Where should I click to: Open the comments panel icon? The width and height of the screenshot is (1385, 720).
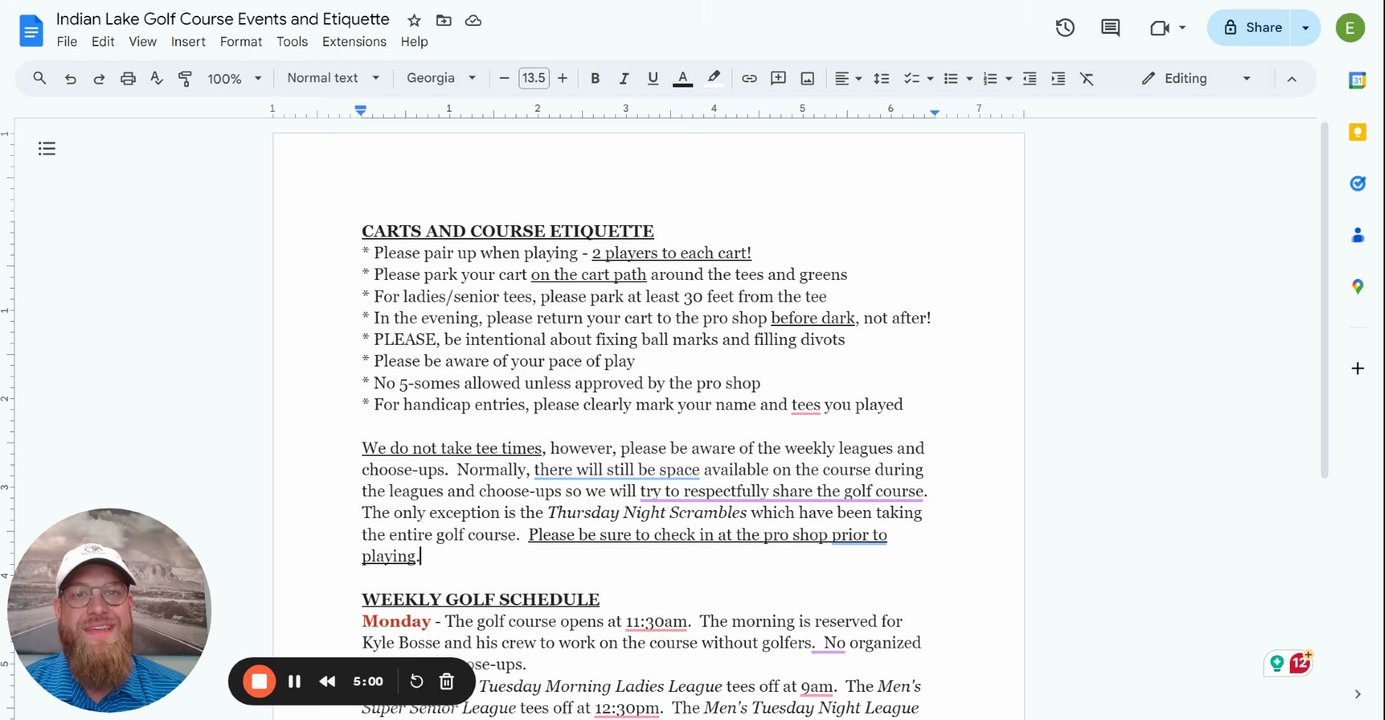[x=1110, y=28]
